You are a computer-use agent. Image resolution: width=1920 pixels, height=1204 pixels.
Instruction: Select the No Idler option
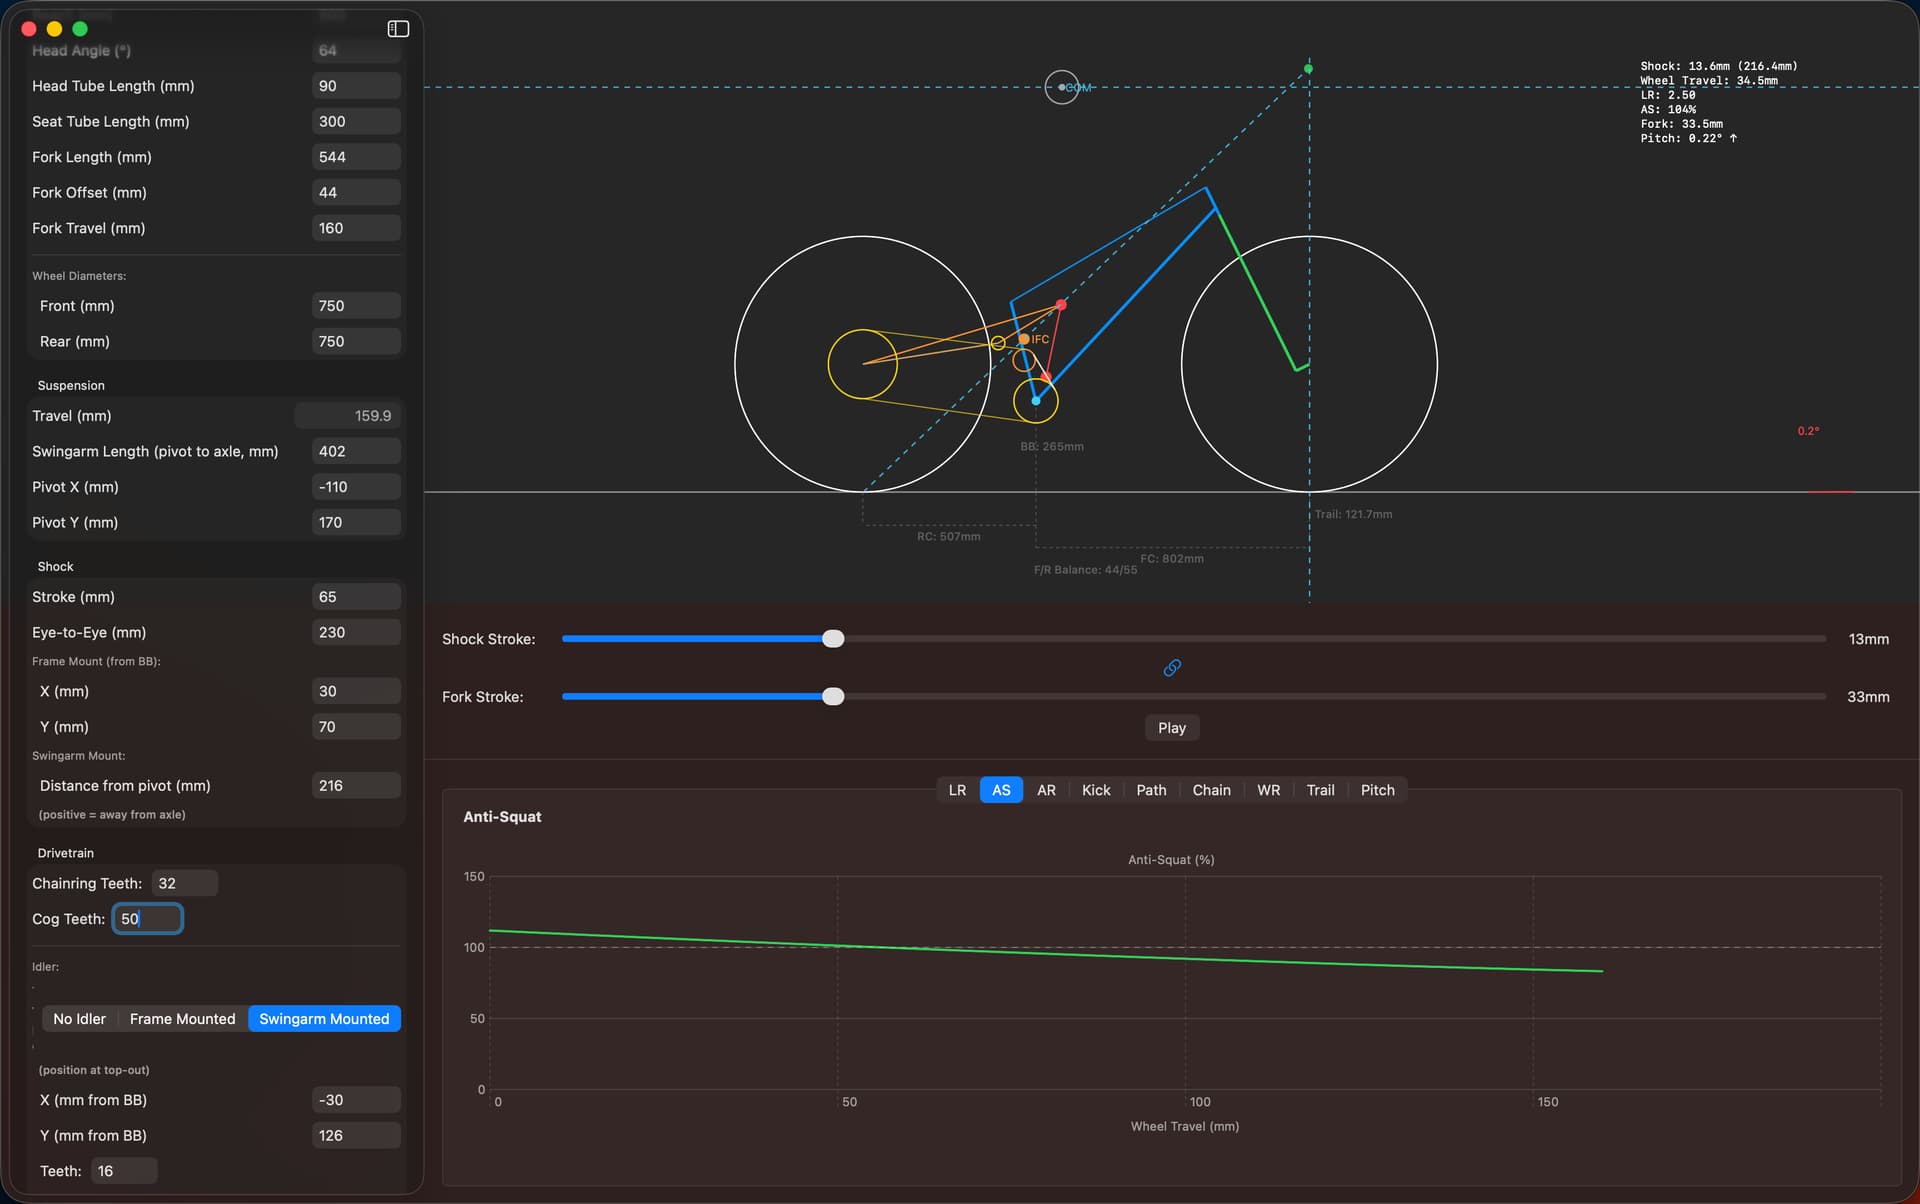79,1019
